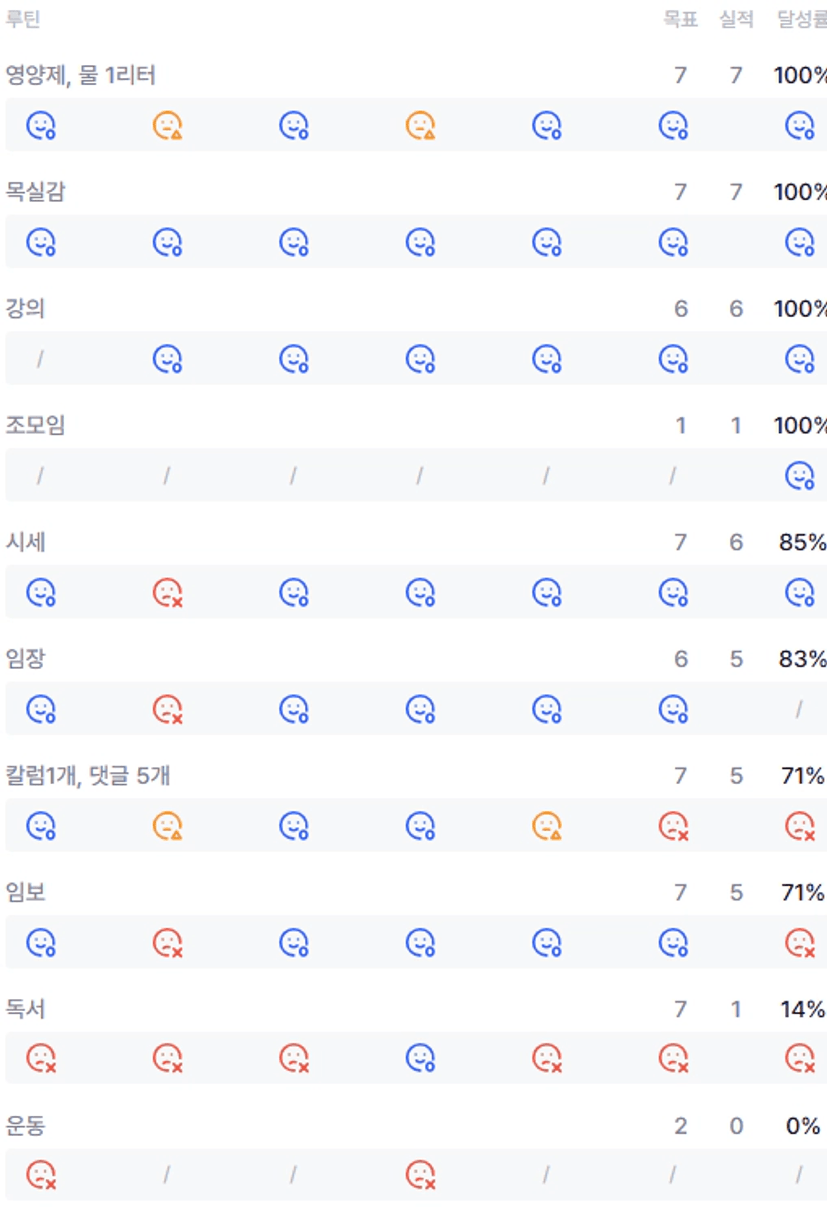The height and width of the screenshot is (1216, 827).
Task: Click the 14% achievement rate value
Action: tap(803, 1009)
